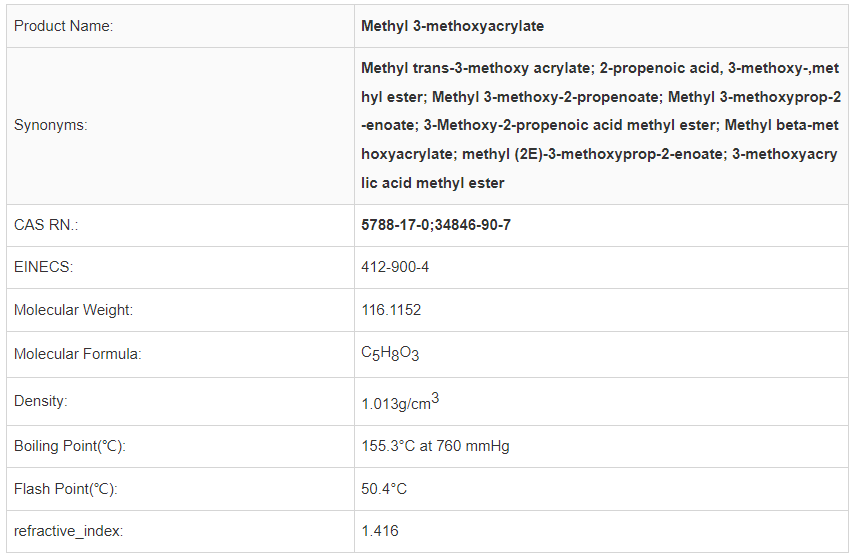Click density value 1.013g/cm3
This screenshot has height=560, width=852.
400,403
